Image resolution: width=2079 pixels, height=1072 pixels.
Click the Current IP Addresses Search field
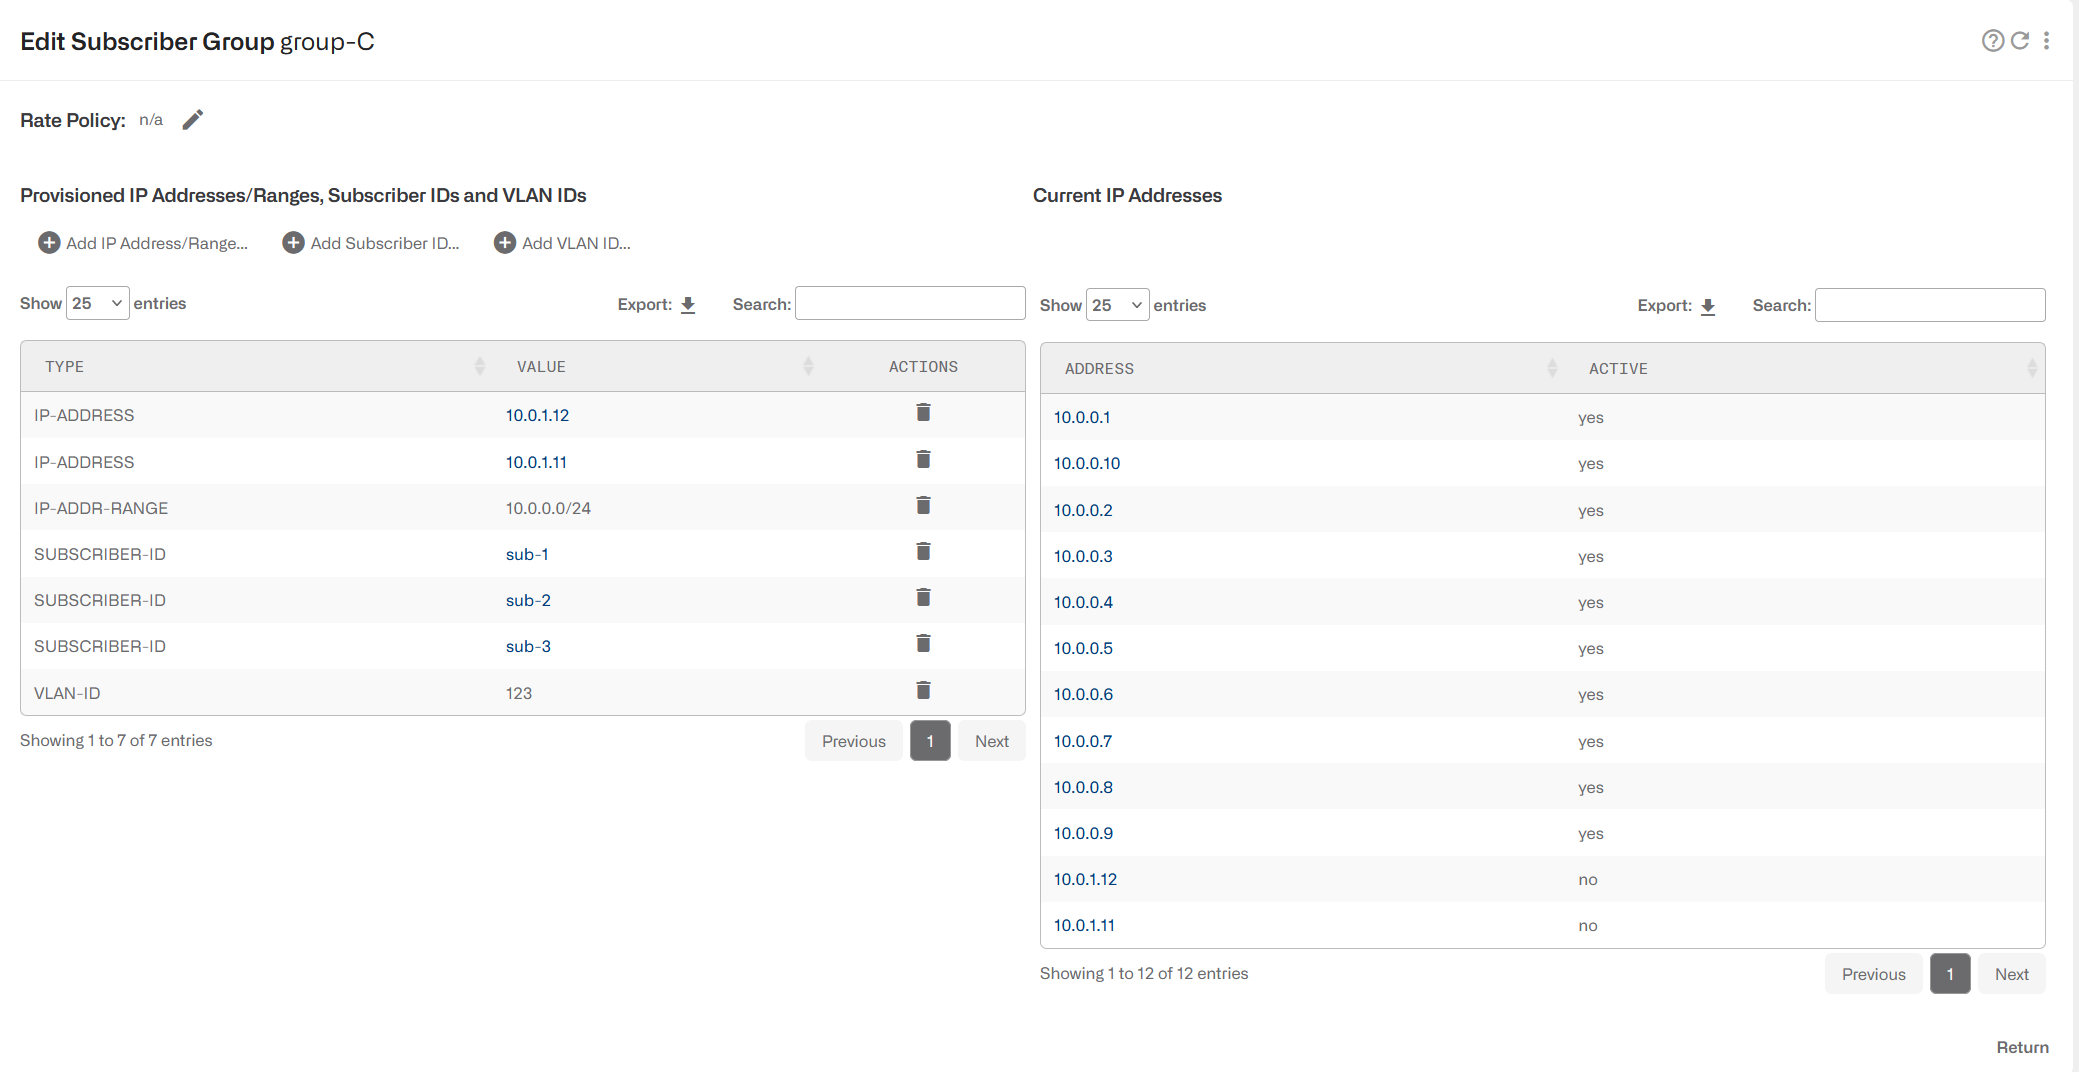[1930, 305]
